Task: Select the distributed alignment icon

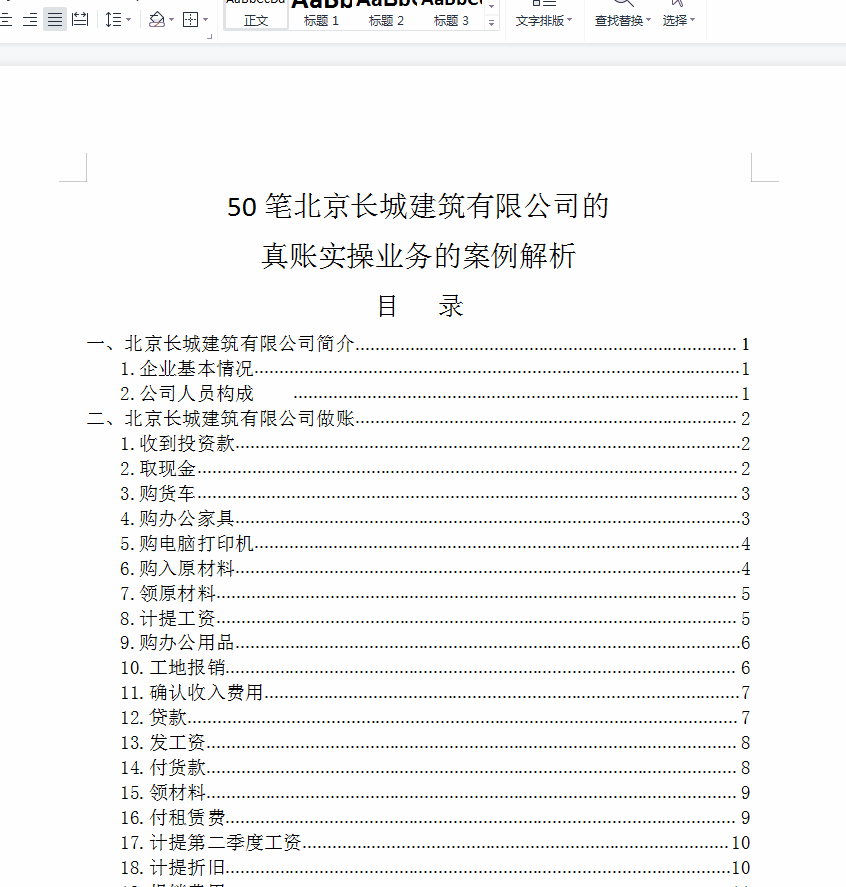Action: tap(80, 19)
